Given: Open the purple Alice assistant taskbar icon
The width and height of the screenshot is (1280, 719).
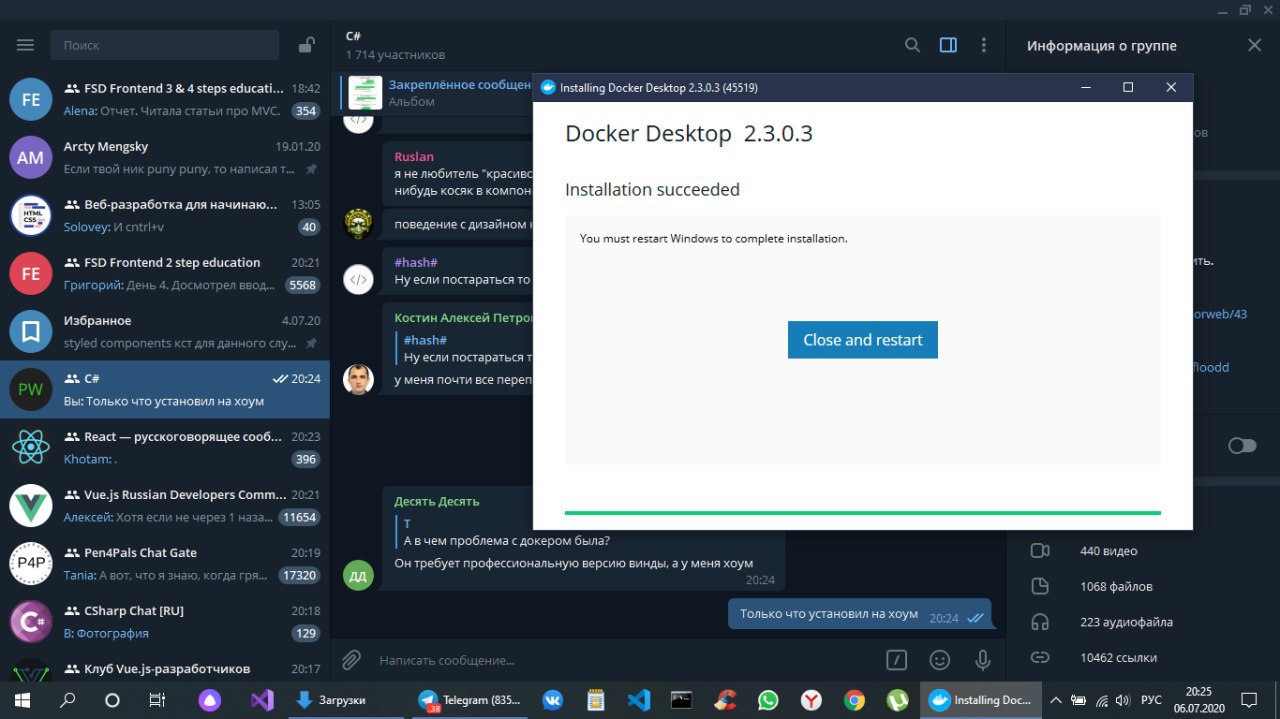Looking at the screenshot, I should (210, 700).
